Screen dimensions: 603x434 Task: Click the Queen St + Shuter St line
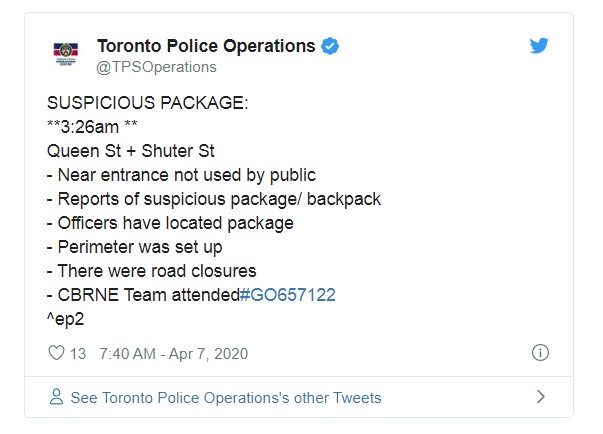[x=130, y=151]
